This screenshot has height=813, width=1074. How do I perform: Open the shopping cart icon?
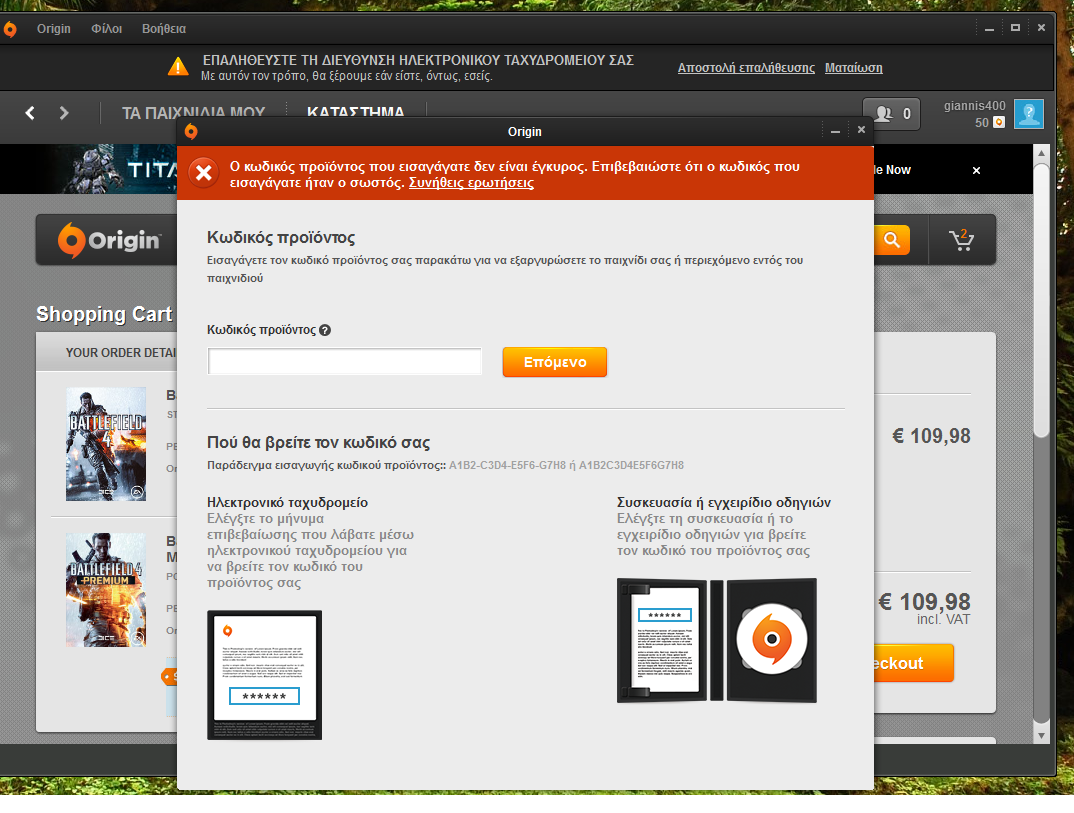[x=962, y=240]
